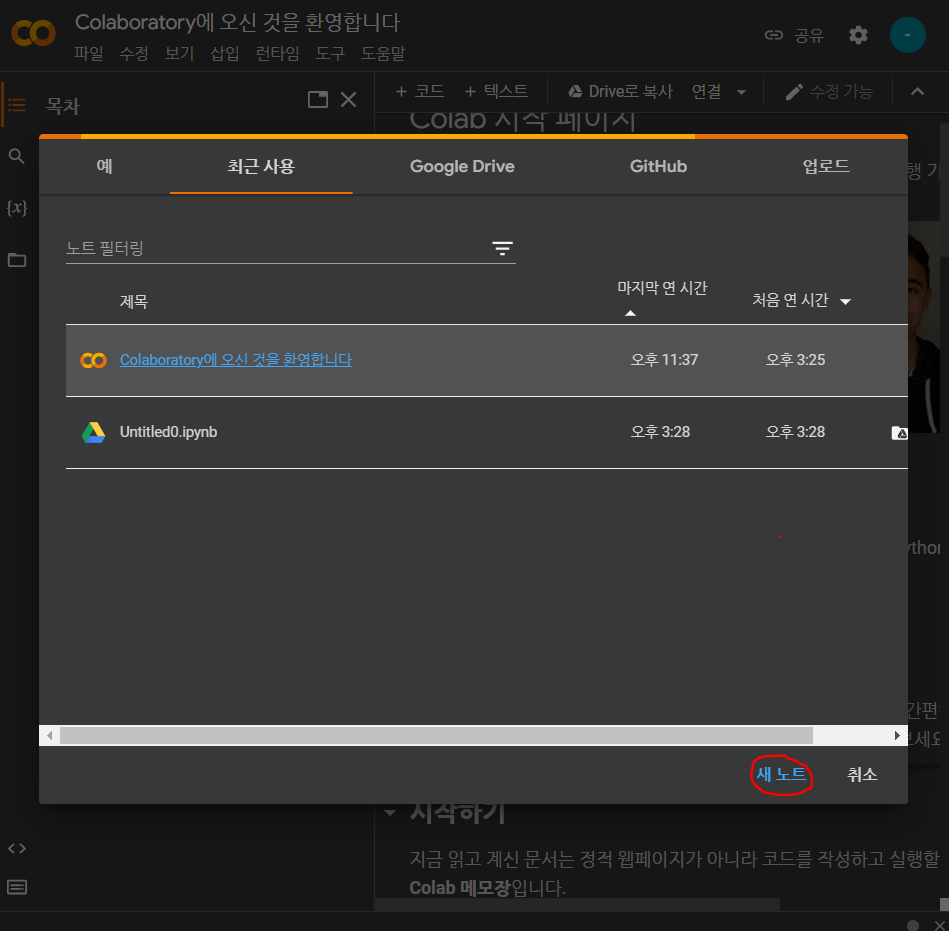Click the 제목 column header
Image resolution: width=949 pixels, height=931 pixels.
(134, 301)
